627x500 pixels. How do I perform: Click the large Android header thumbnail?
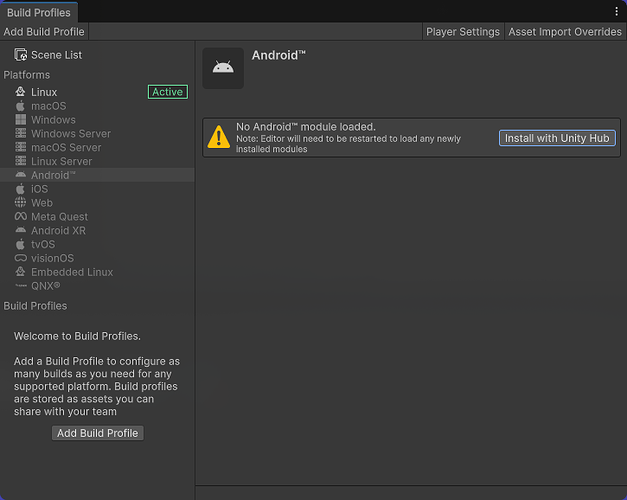223,68
